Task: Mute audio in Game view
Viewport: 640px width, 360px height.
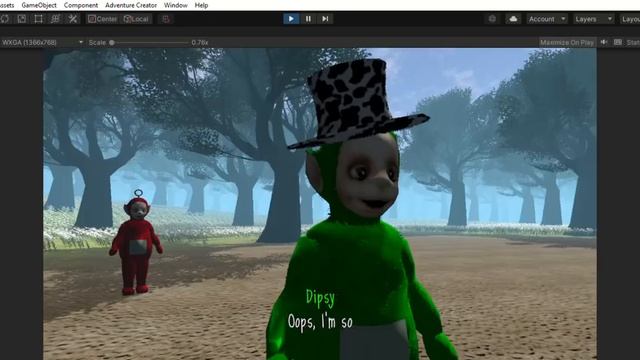Action: [x=604, y=42]
